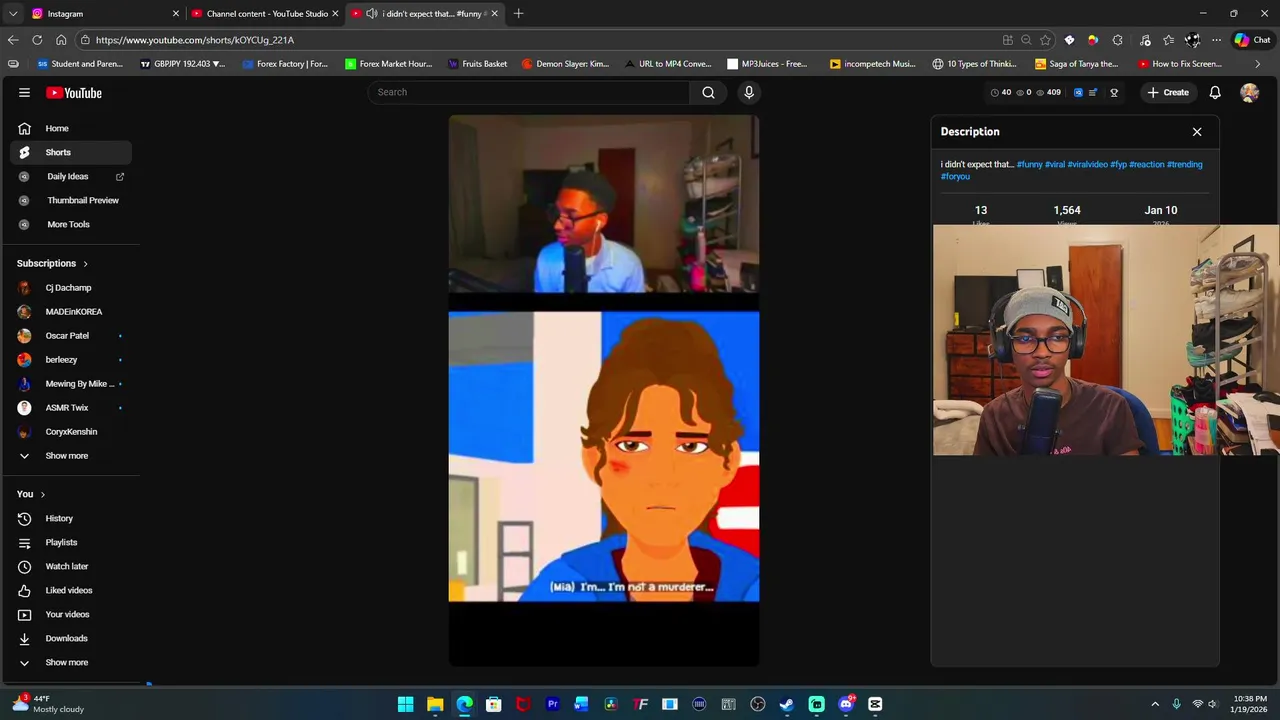Click the YouTube logo
The image size is (1280, 720).
point(74,93)
